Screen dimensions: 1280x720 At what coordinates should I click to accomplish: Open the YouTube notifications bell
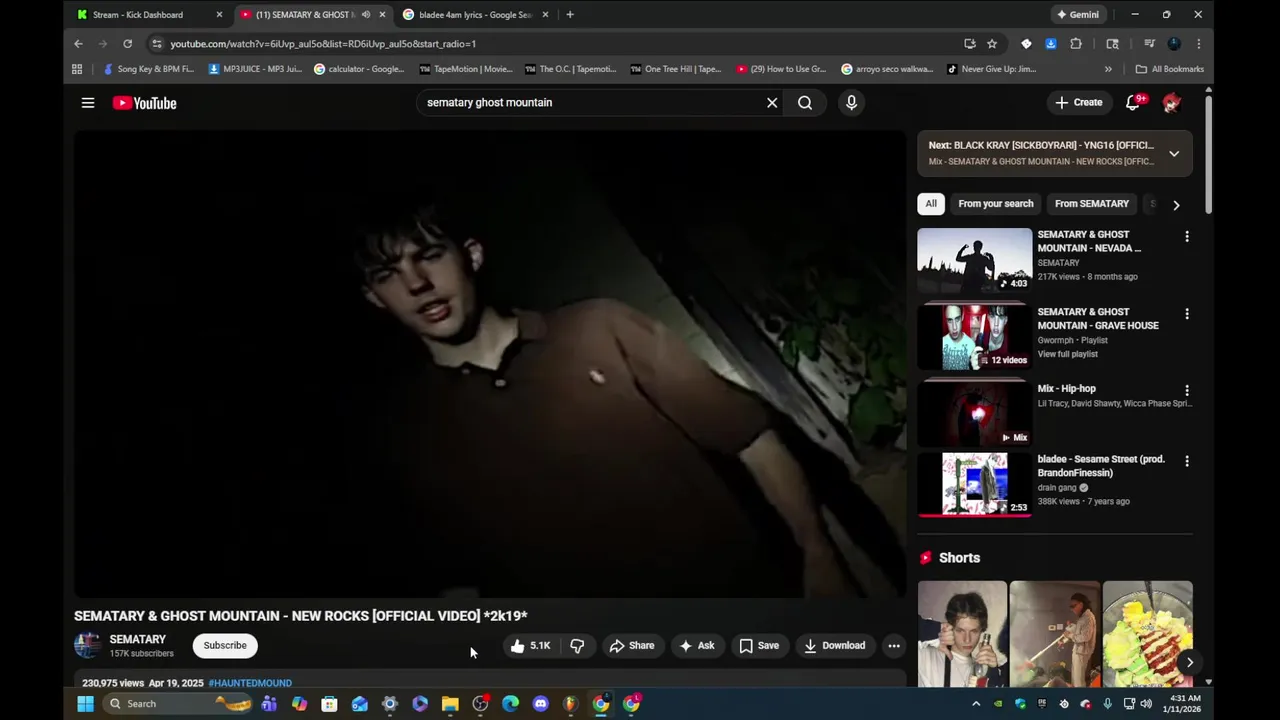point(1133,102)
